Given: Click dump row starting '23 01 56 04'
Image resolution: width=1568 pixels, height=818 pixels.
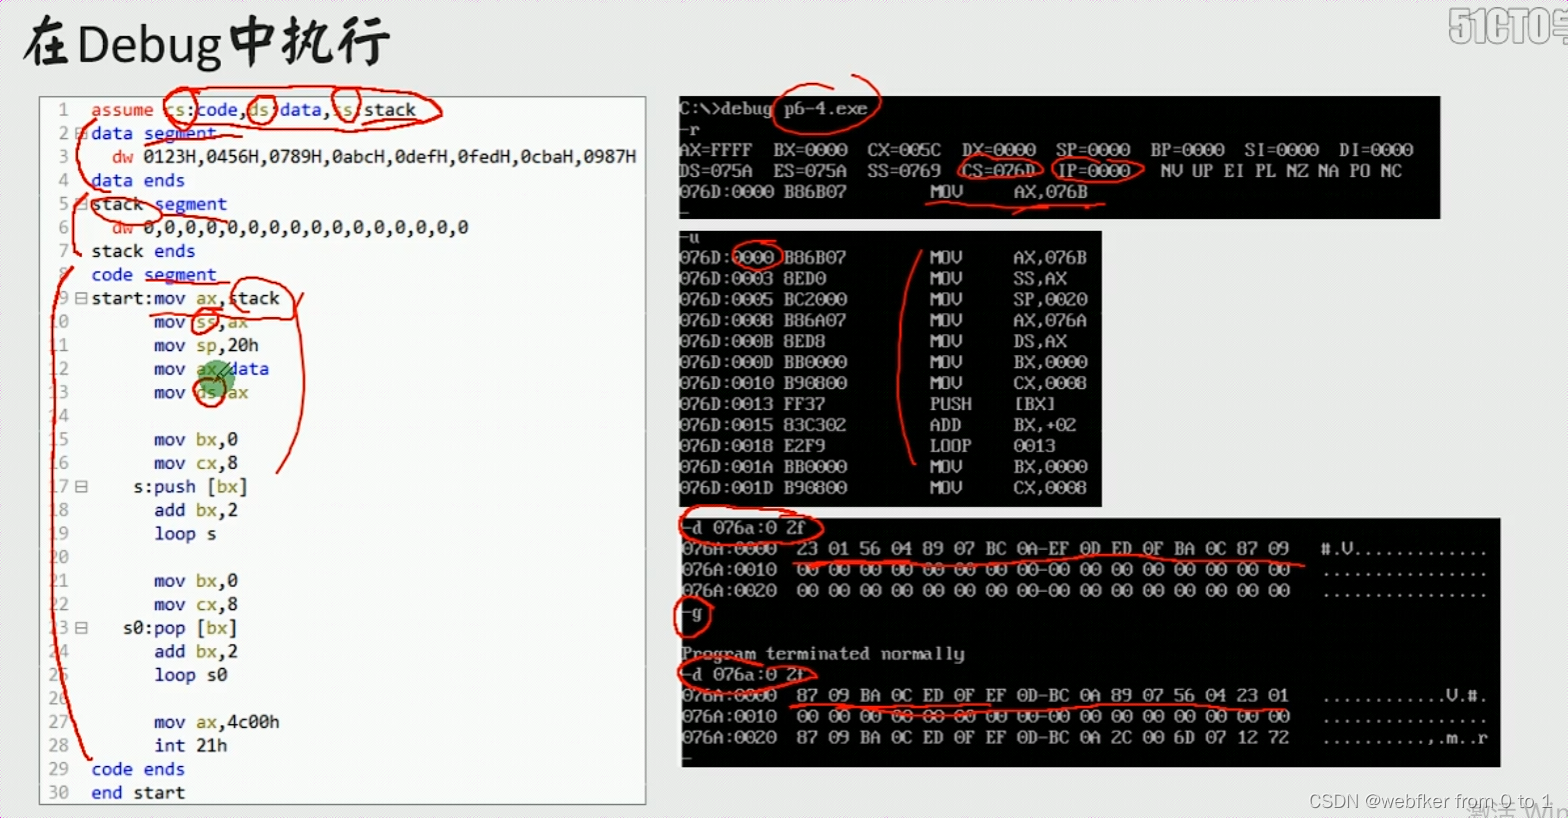Looking at the screenshot, I should (x=1084, y=549).
